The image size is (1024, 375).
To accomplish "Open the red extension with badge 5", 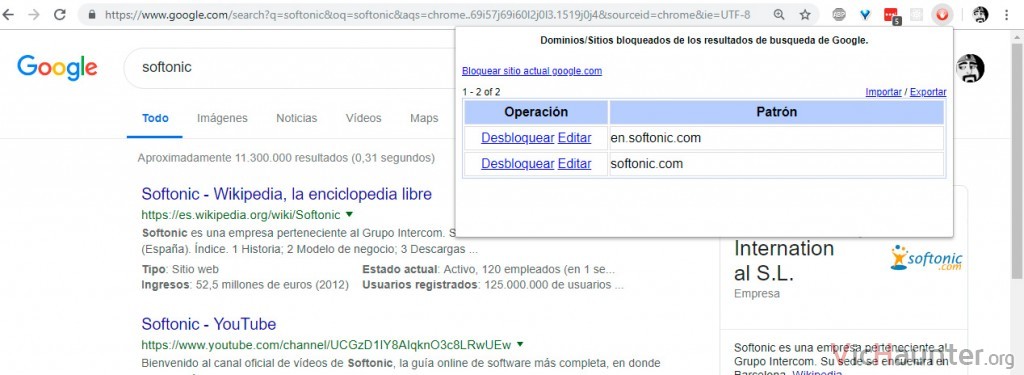I will (x=892, y=15).
